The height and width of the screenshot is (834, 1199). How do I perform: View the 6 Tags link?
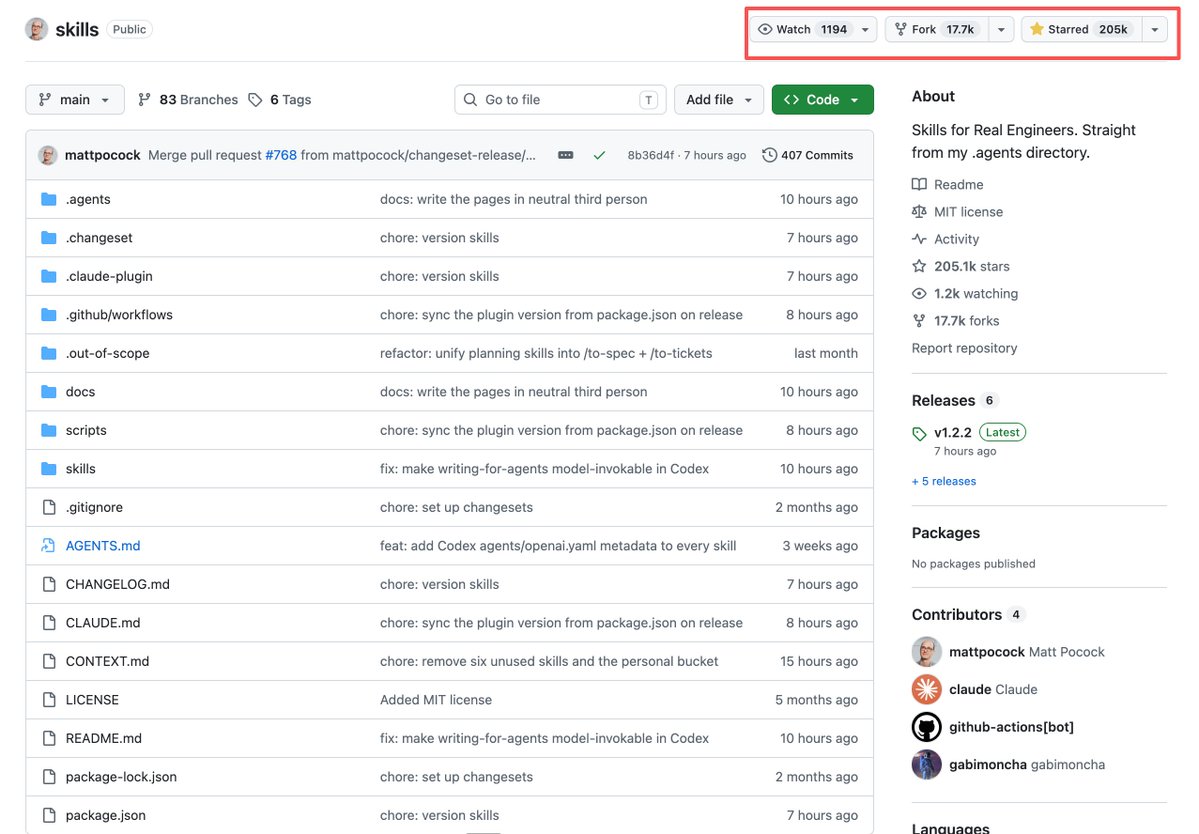(x=280, y=99)
